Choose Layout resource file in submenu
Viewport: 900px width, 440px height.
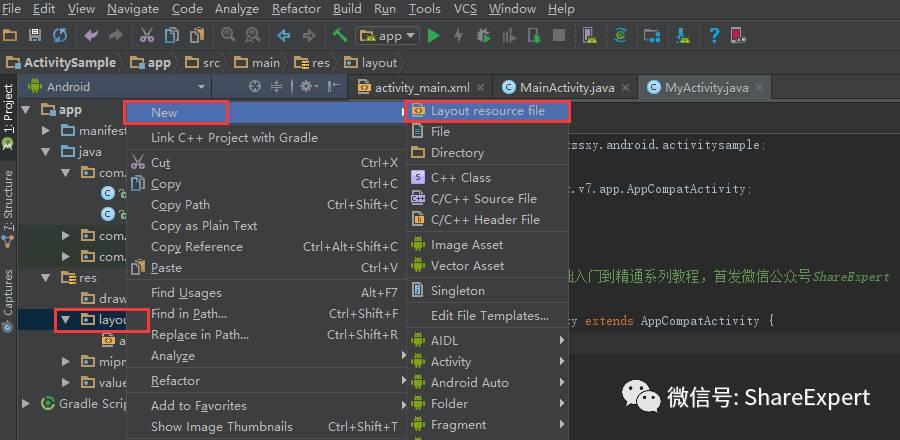pyautogui.click(x=487, y=111)
